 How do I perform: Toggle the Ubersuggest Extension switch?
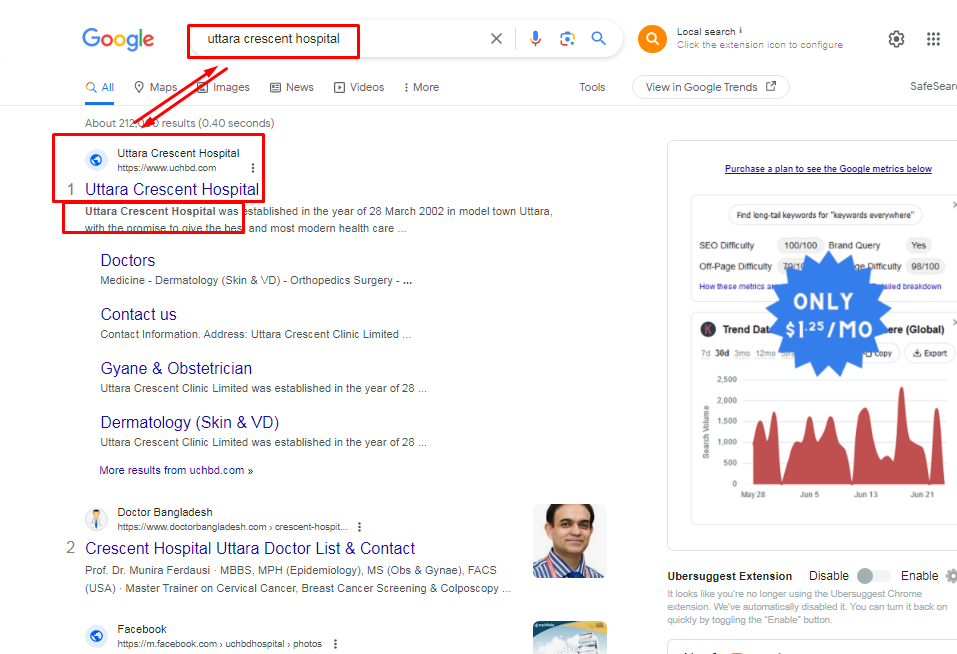[873, 576]
